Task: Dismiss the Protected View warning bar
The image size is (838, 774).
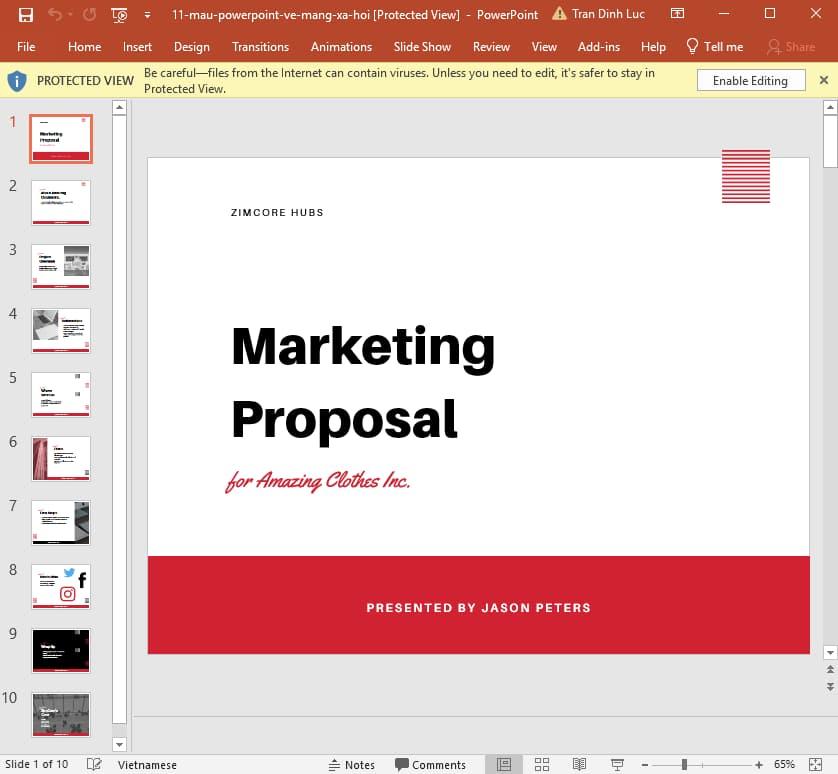Action: pos(824,79)
